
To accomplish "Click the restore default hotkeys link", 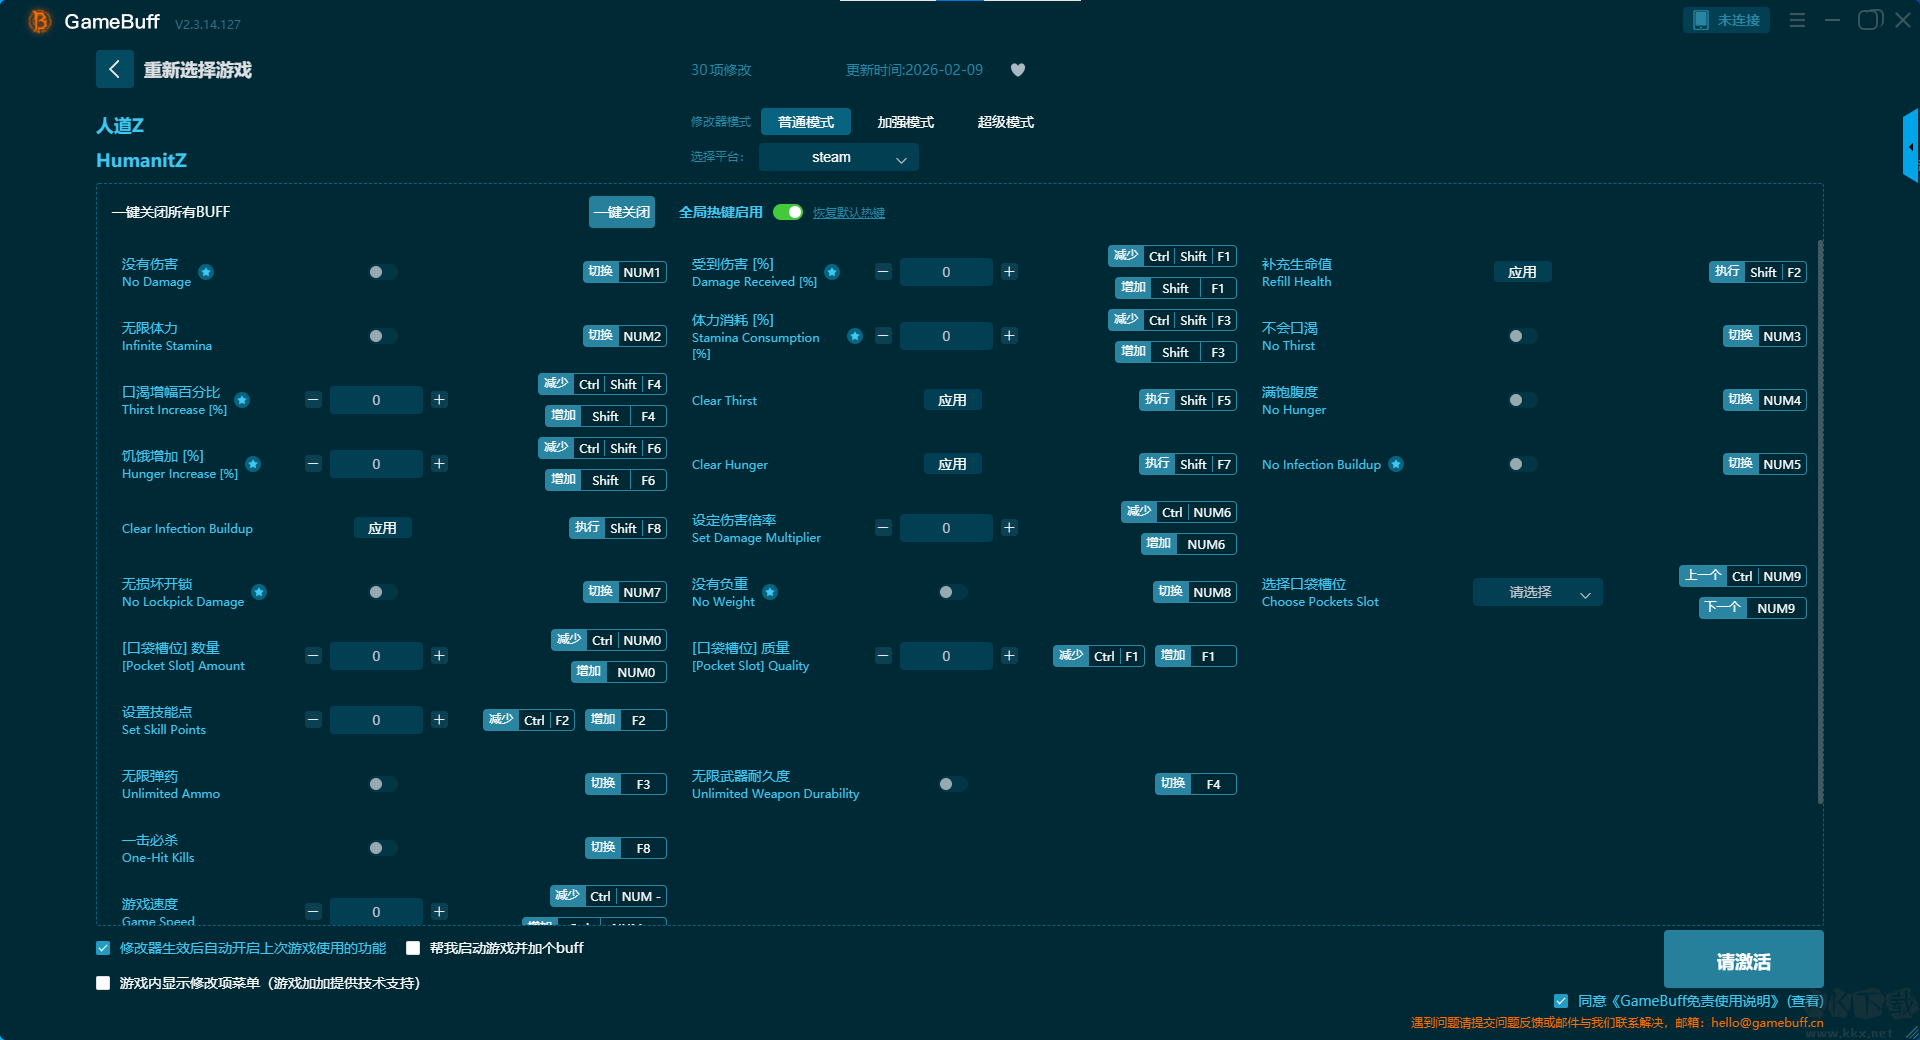I will coord(848,213).
